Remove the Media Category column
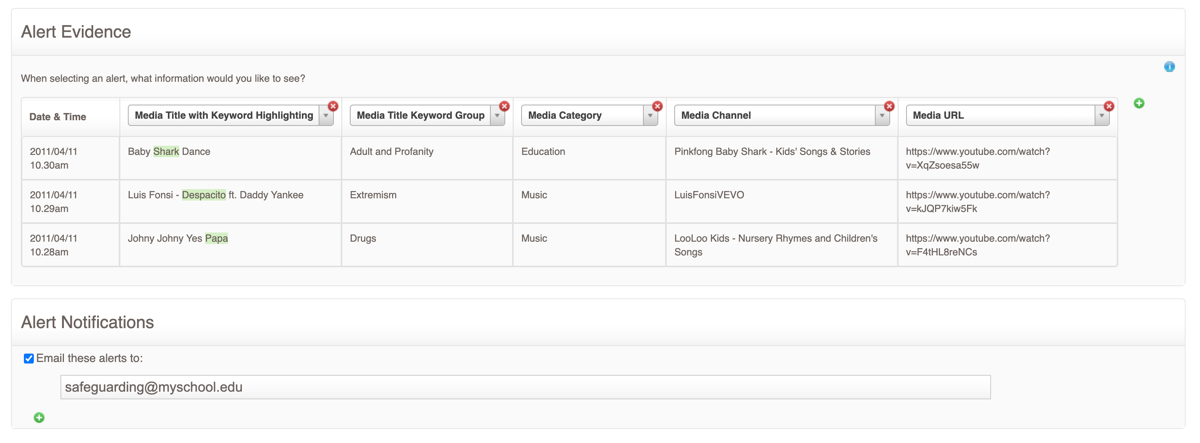1200x443 pixels. [x=657, y=106]
